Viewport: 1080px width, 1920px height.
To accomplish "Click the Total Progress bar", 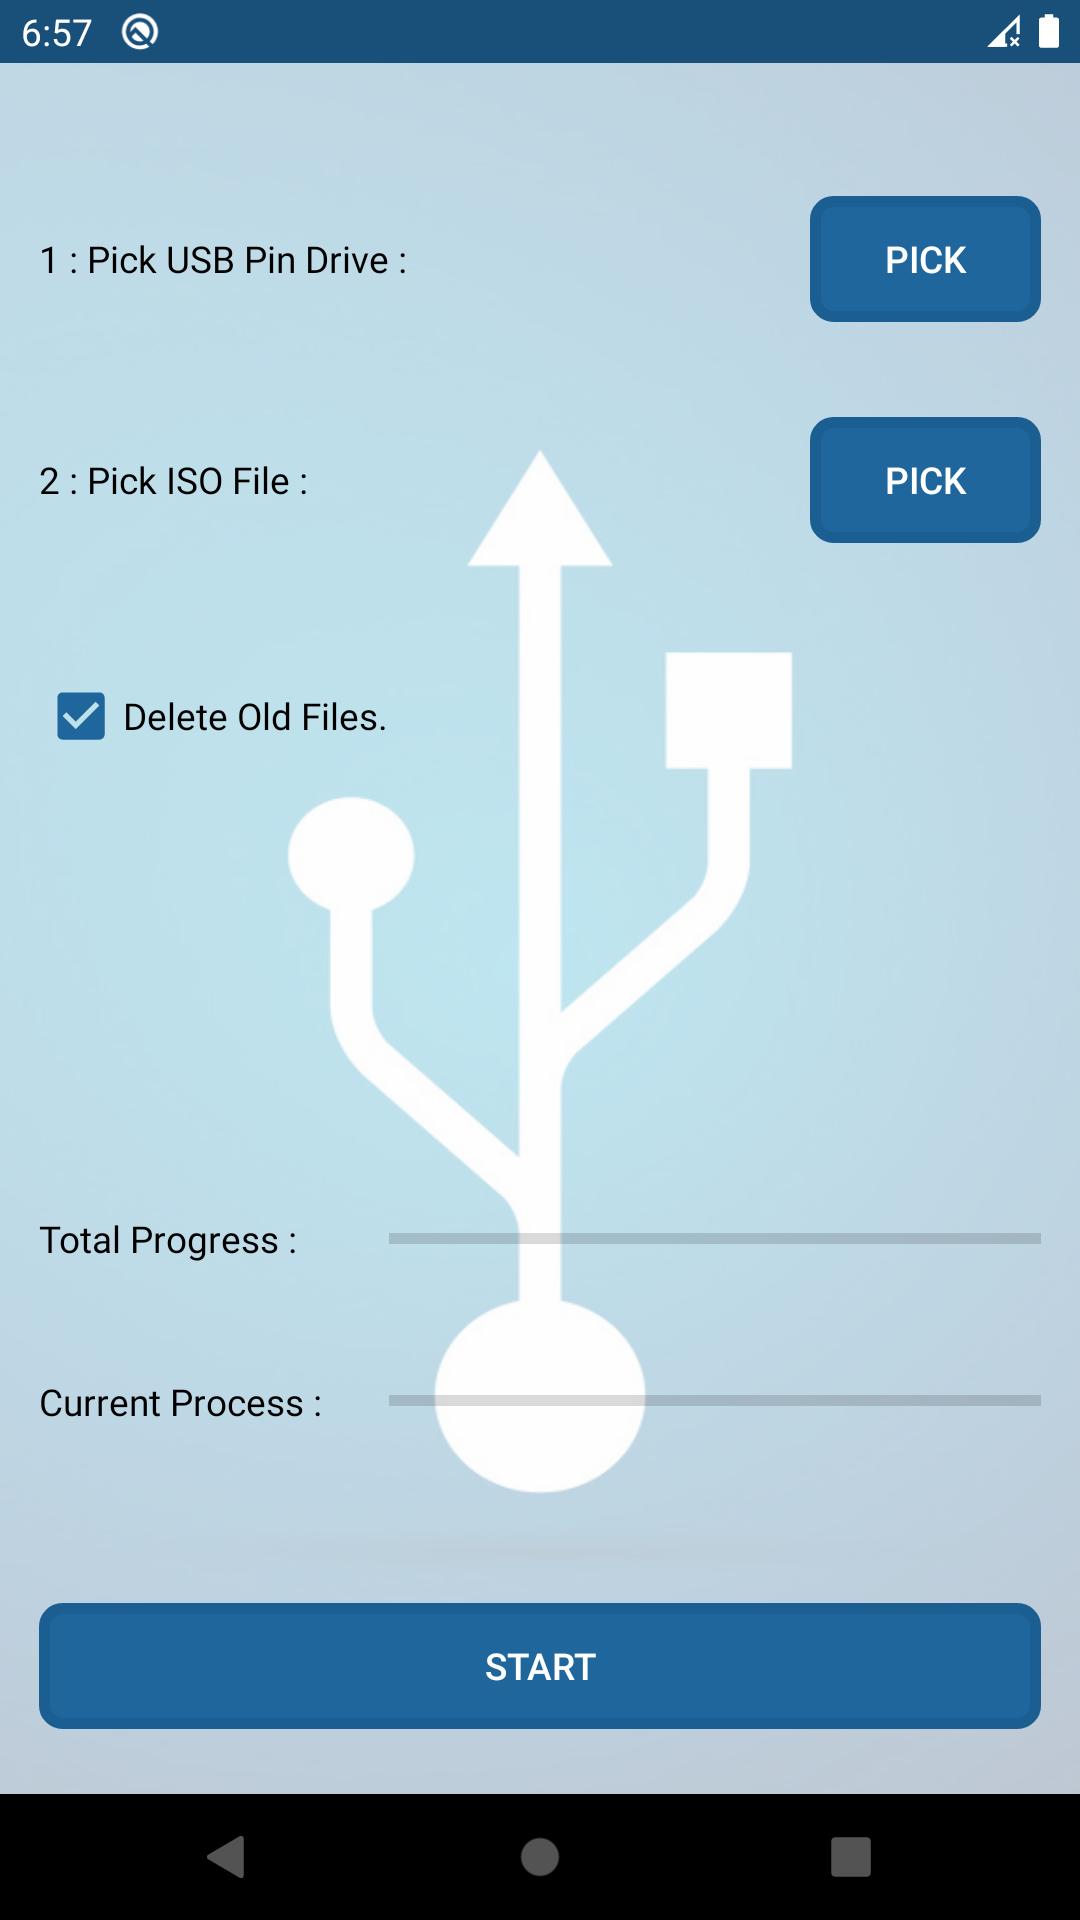I will (715, 1239).
